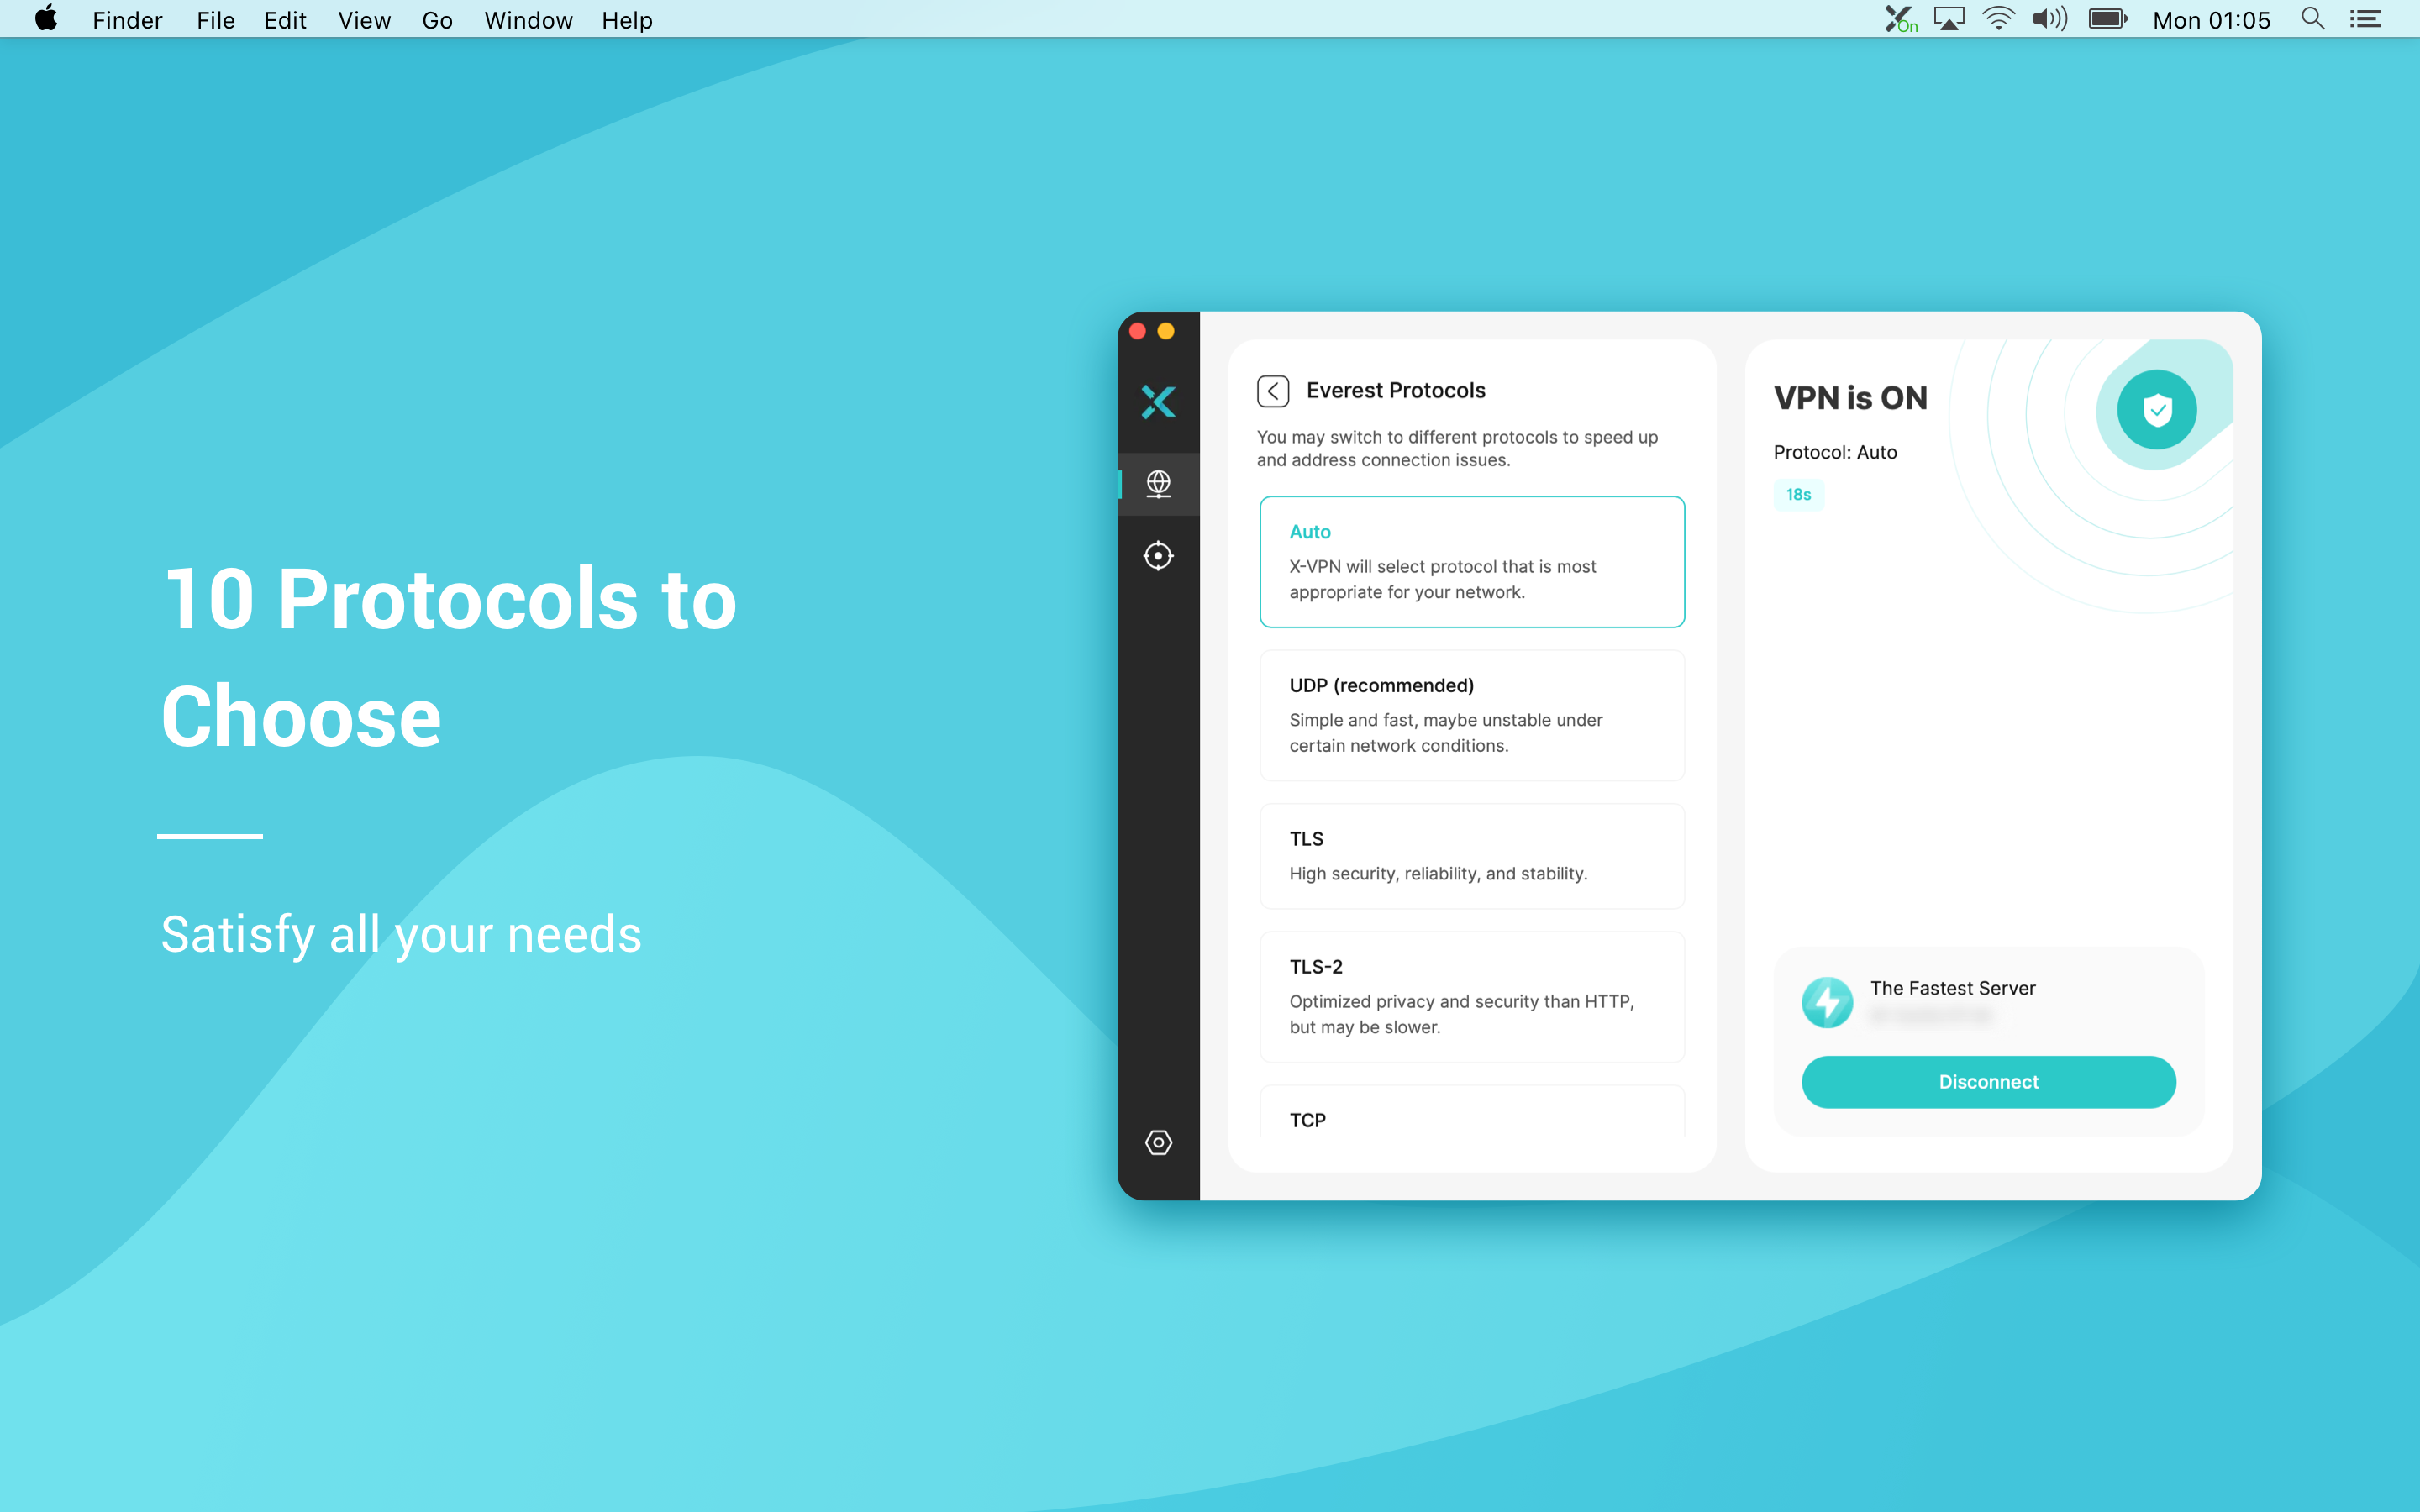The width and height of the screenshot is (2420, 1512).
Task: Click battery status menu bar icon
Action: 2107,19
